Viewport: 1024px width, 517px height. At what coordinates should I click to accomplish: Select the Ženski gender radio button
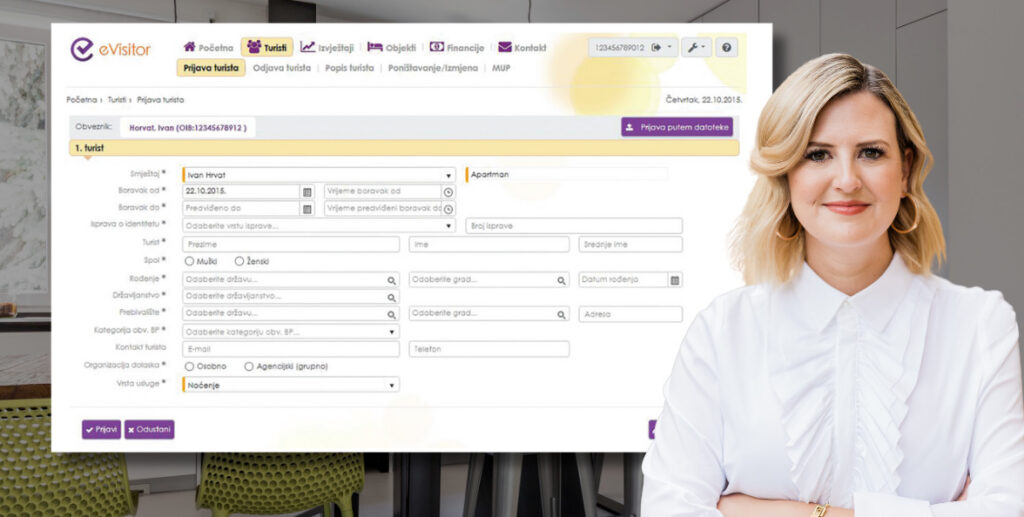click(239, 261)
